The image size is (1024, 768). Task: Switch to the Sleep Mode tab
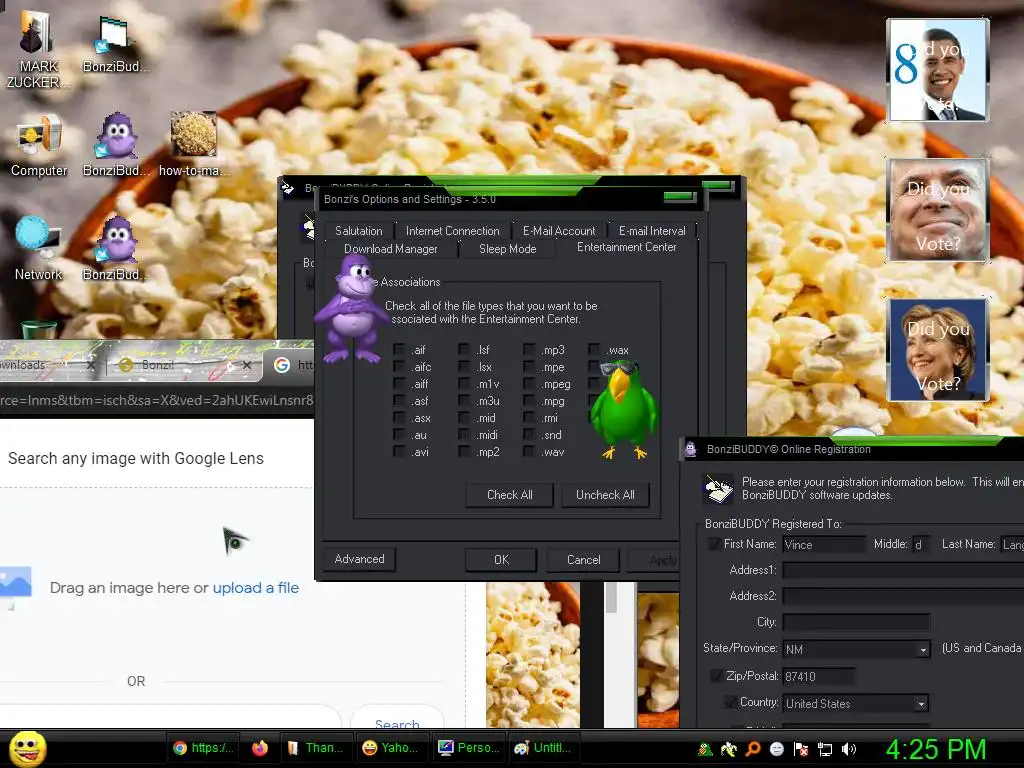(507, 249)
